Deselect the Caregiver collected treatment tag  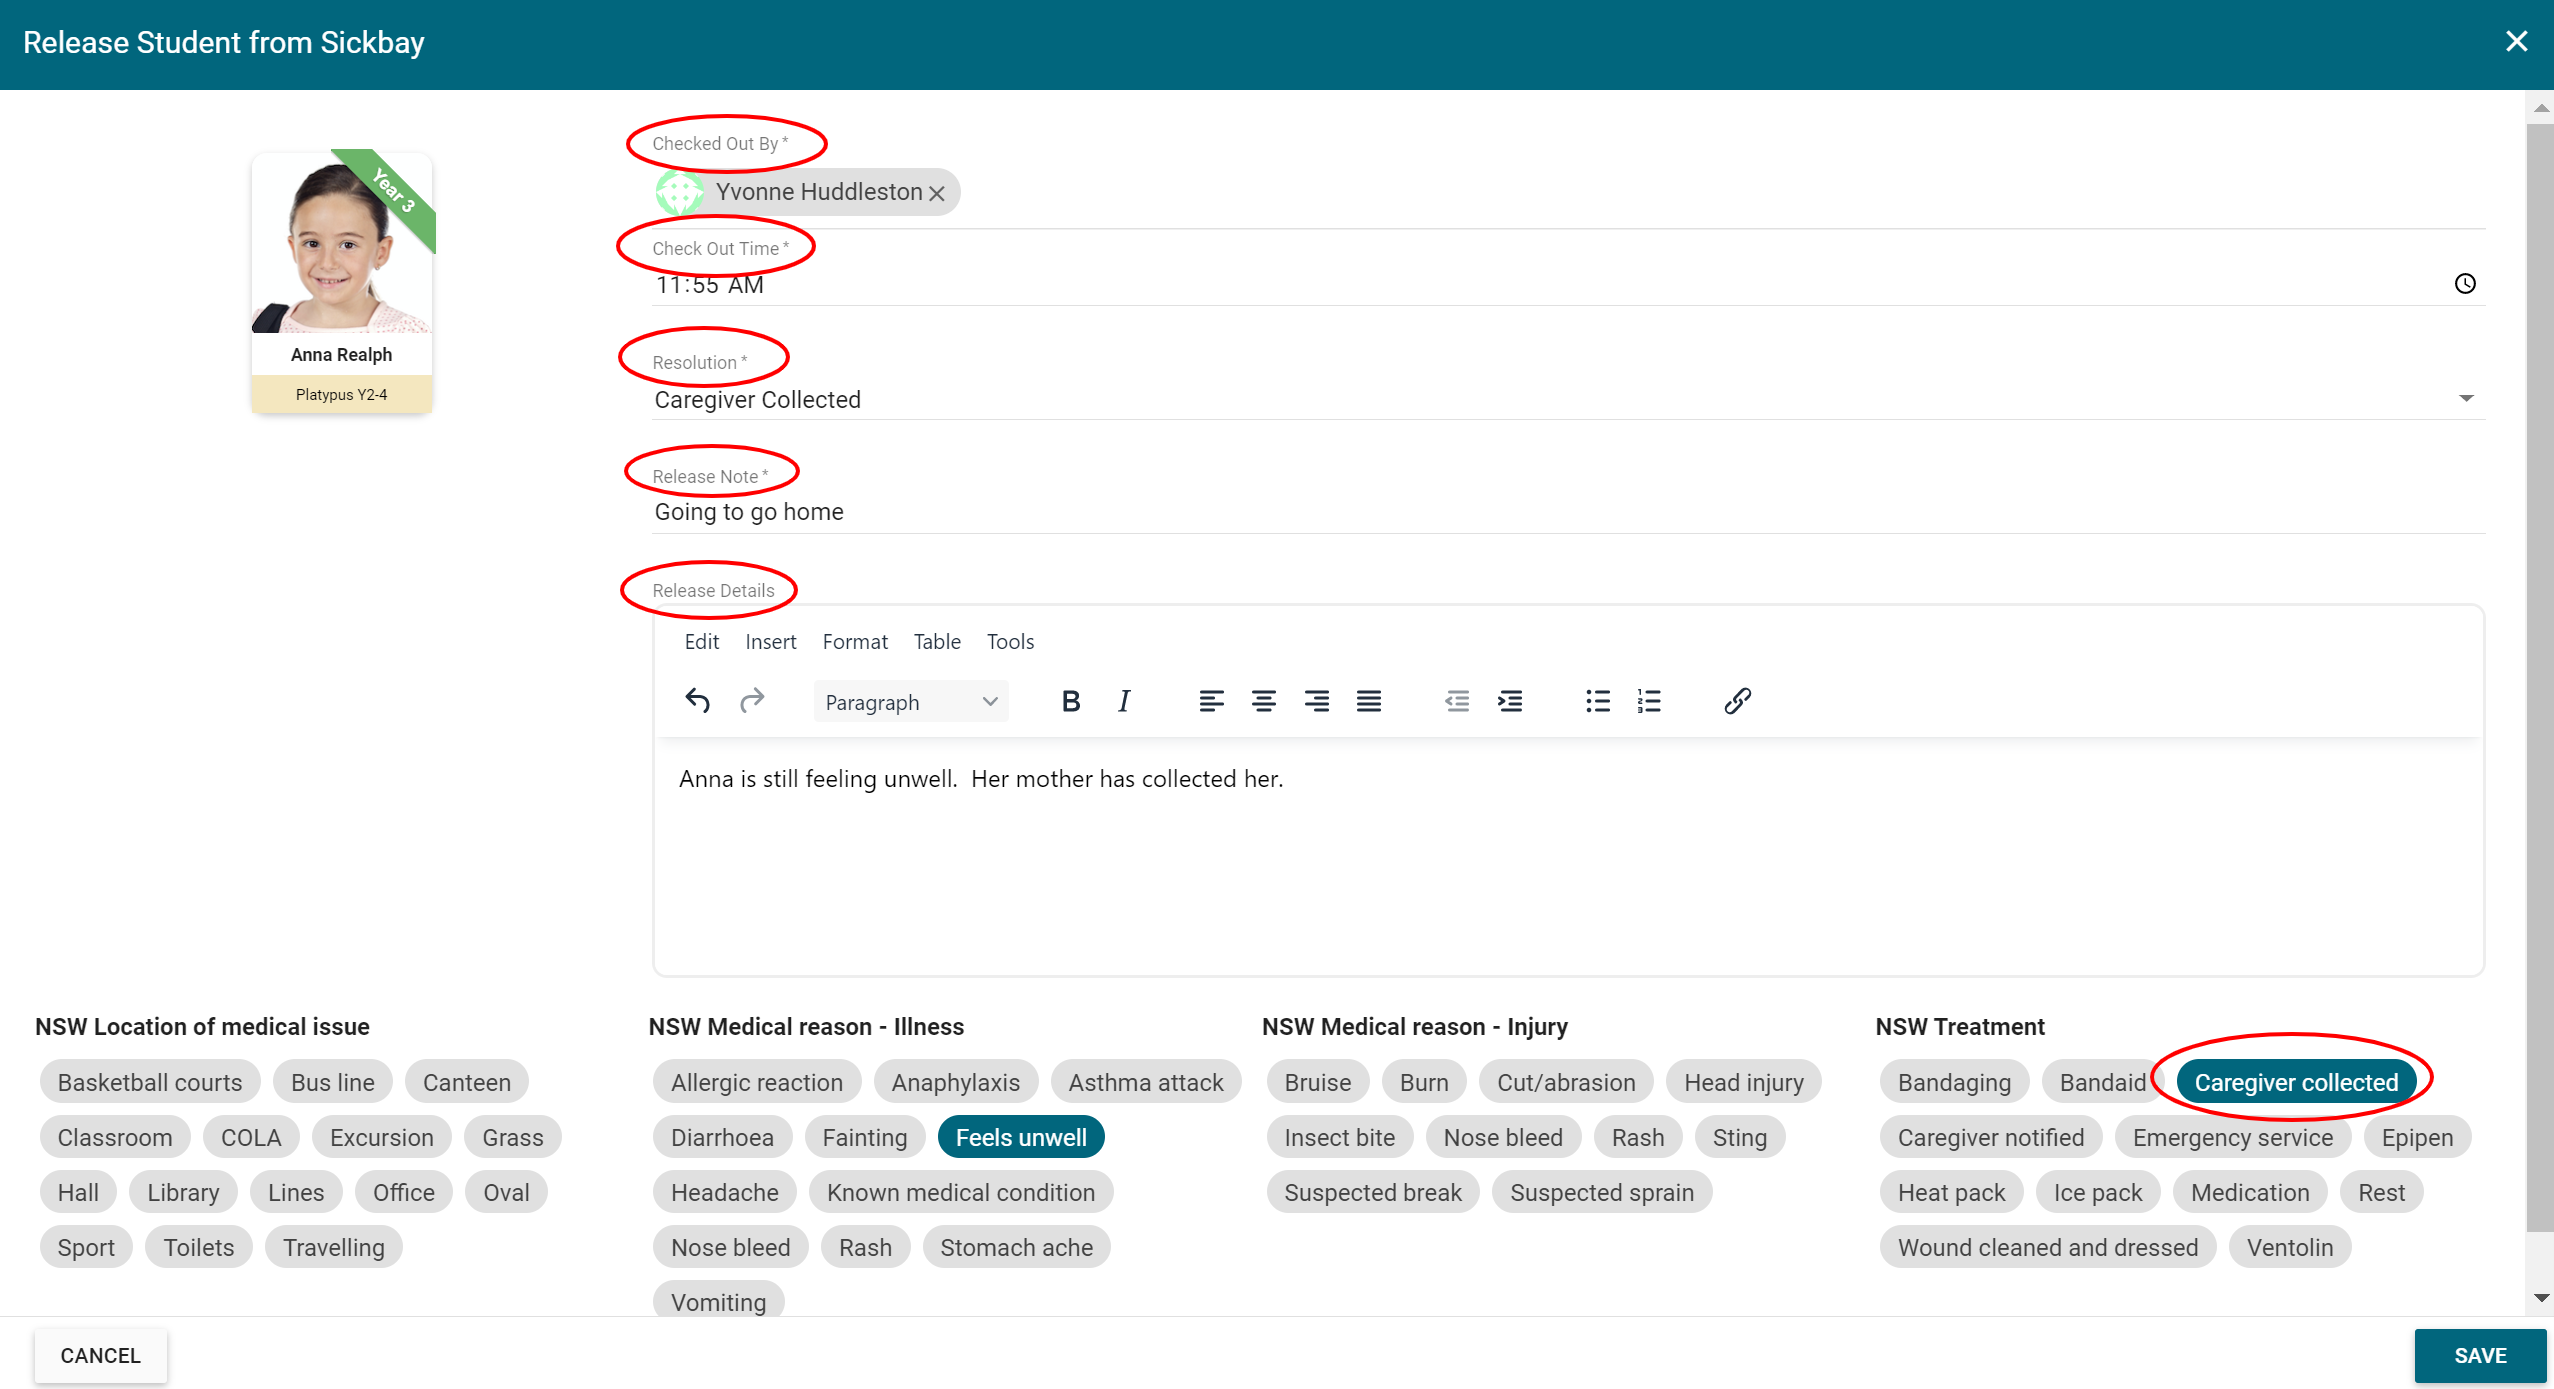(x=2295, y=1082)
